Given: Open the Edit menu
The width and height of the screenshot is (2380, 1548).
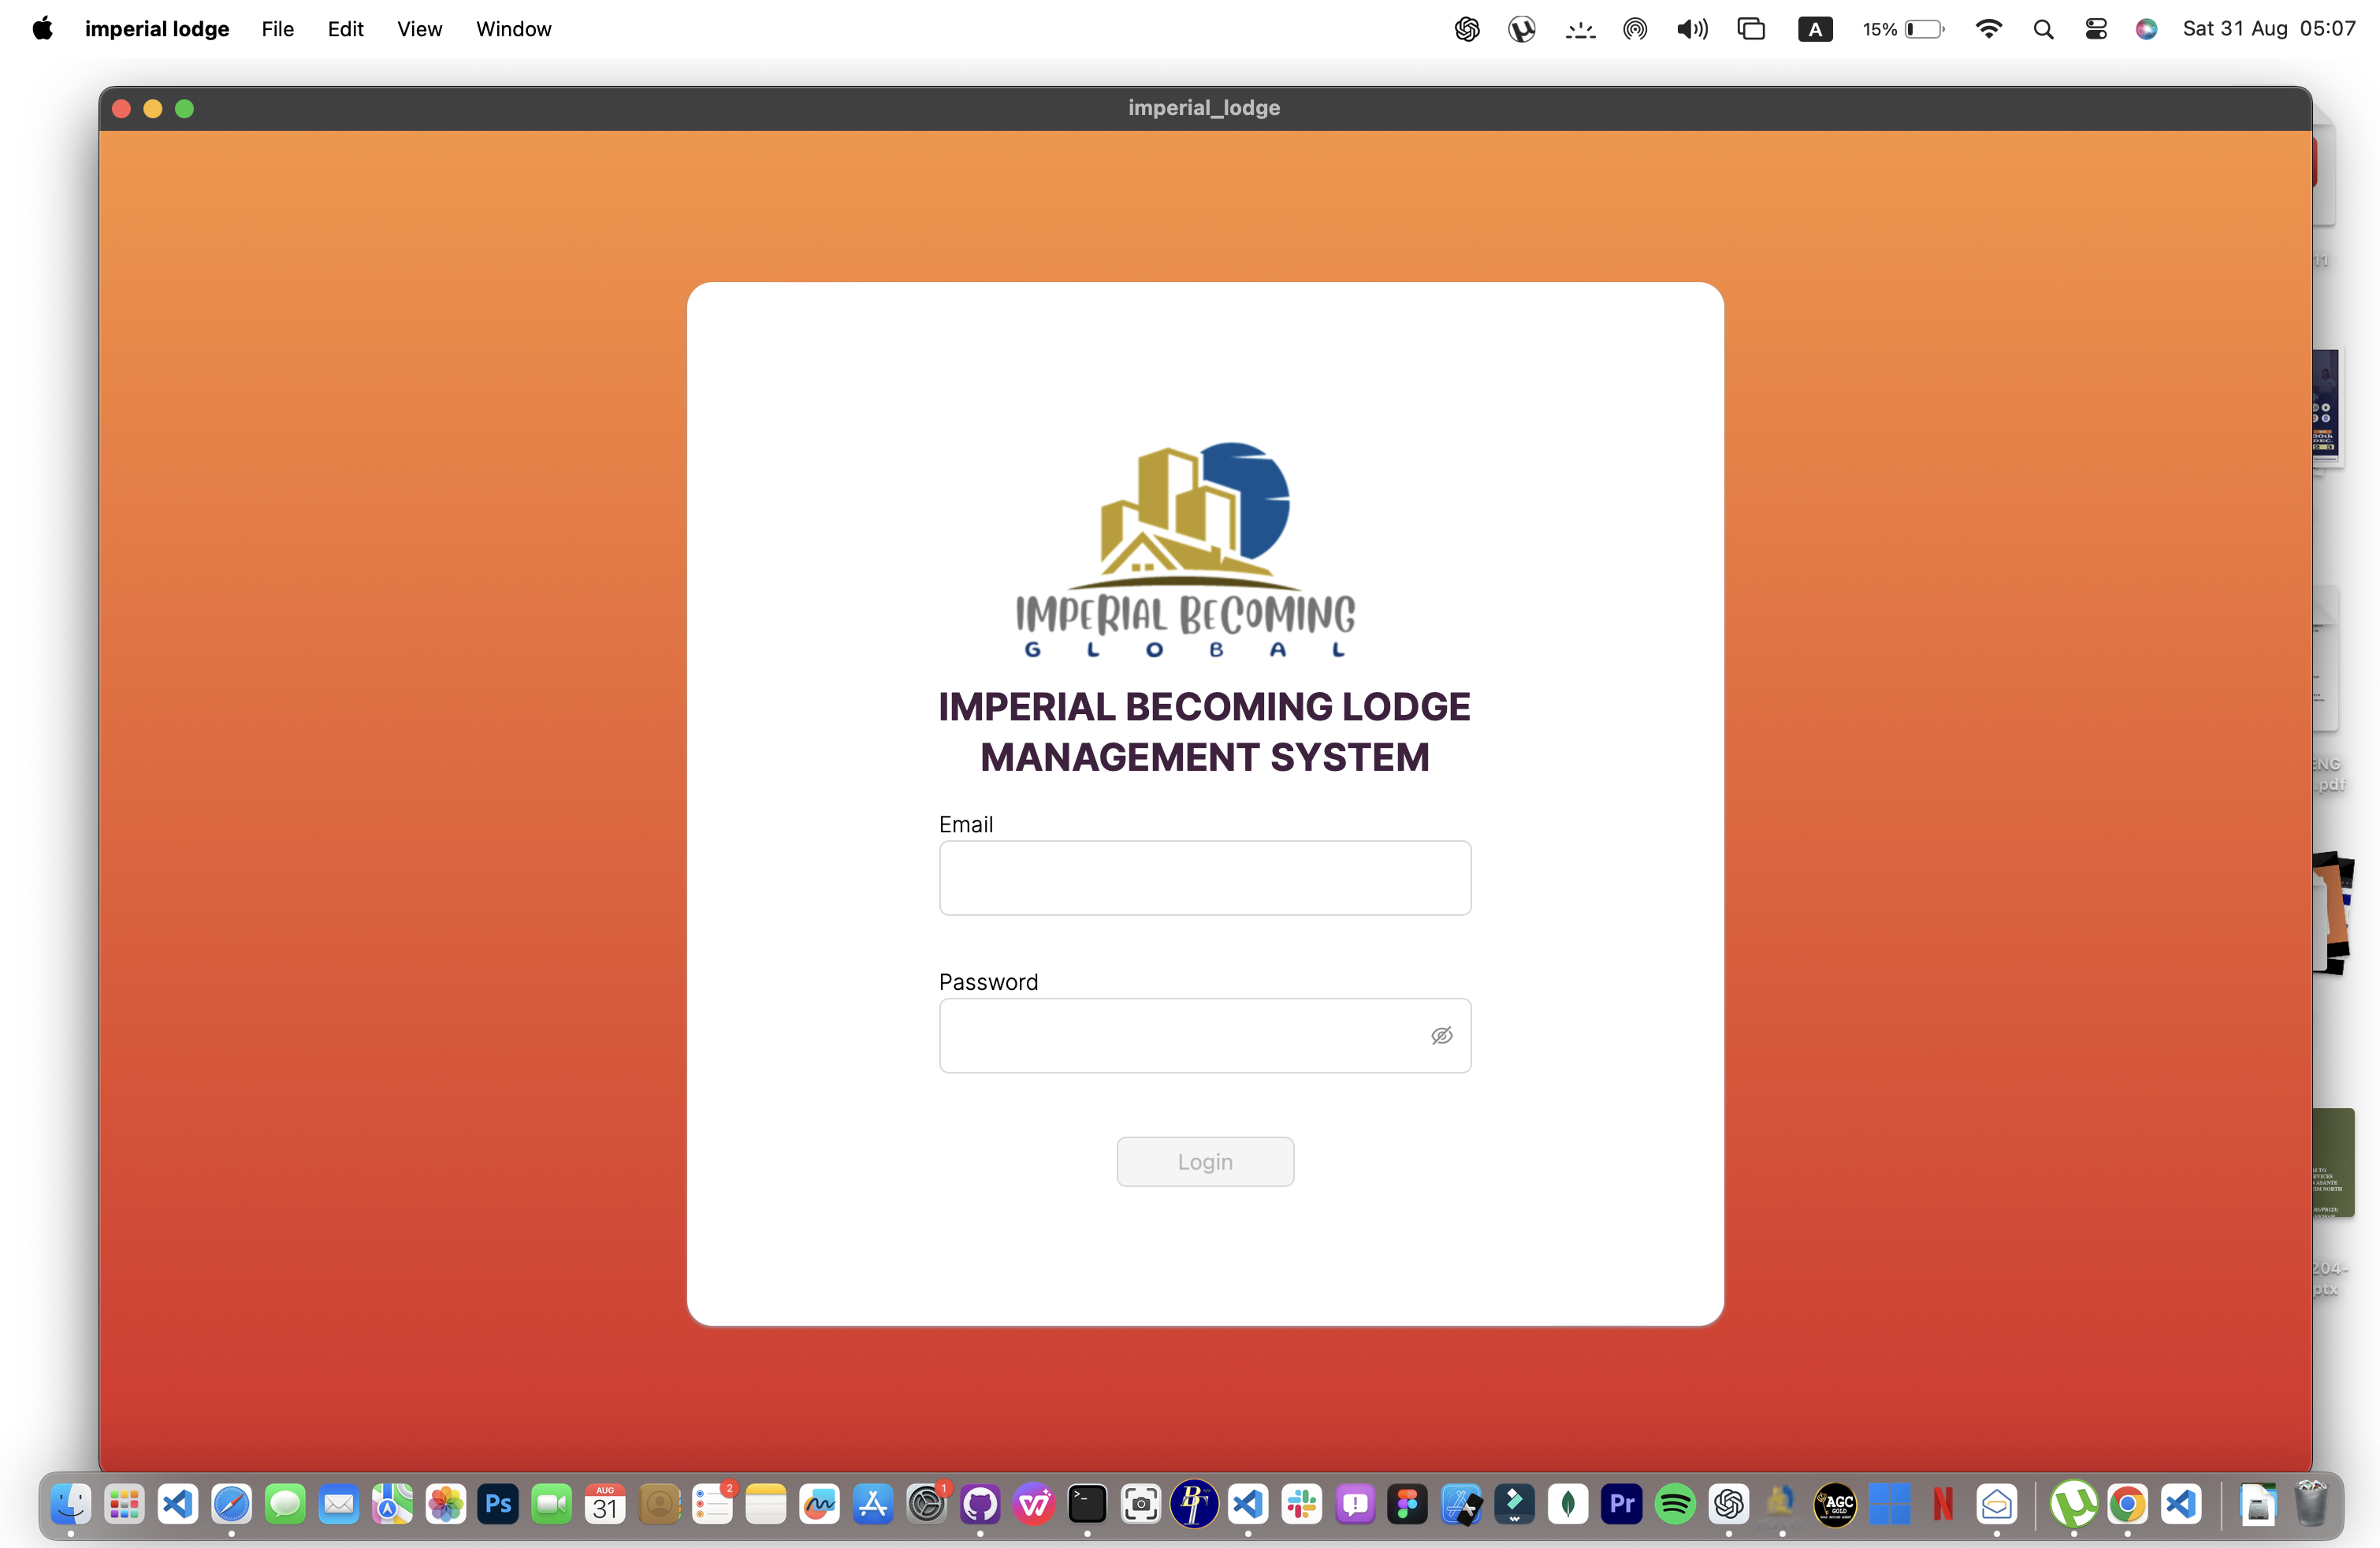Looking at the screenshot, I should 345,29.
